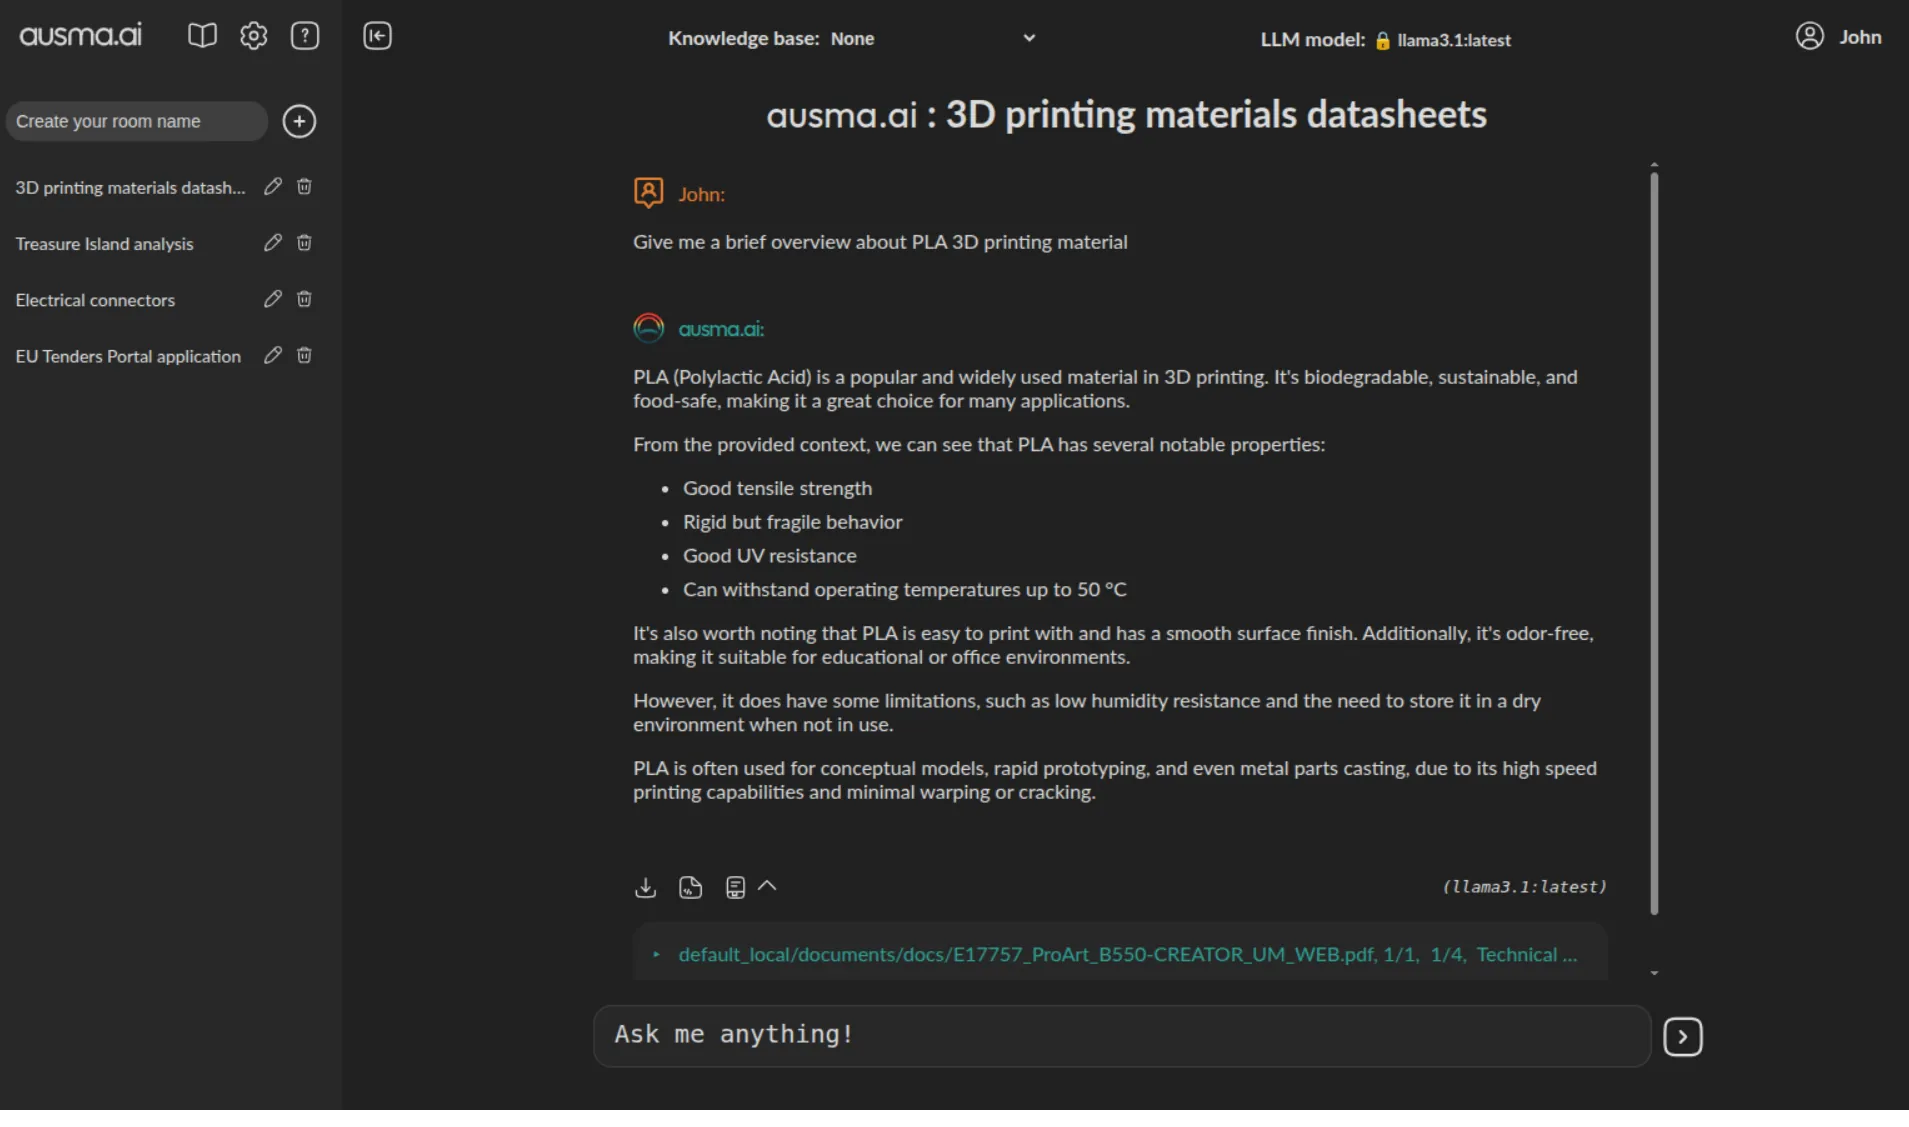Viewport: 1909px width, 1127px height.
Task: Copy response with the file icon
Action: pos(690,887)
